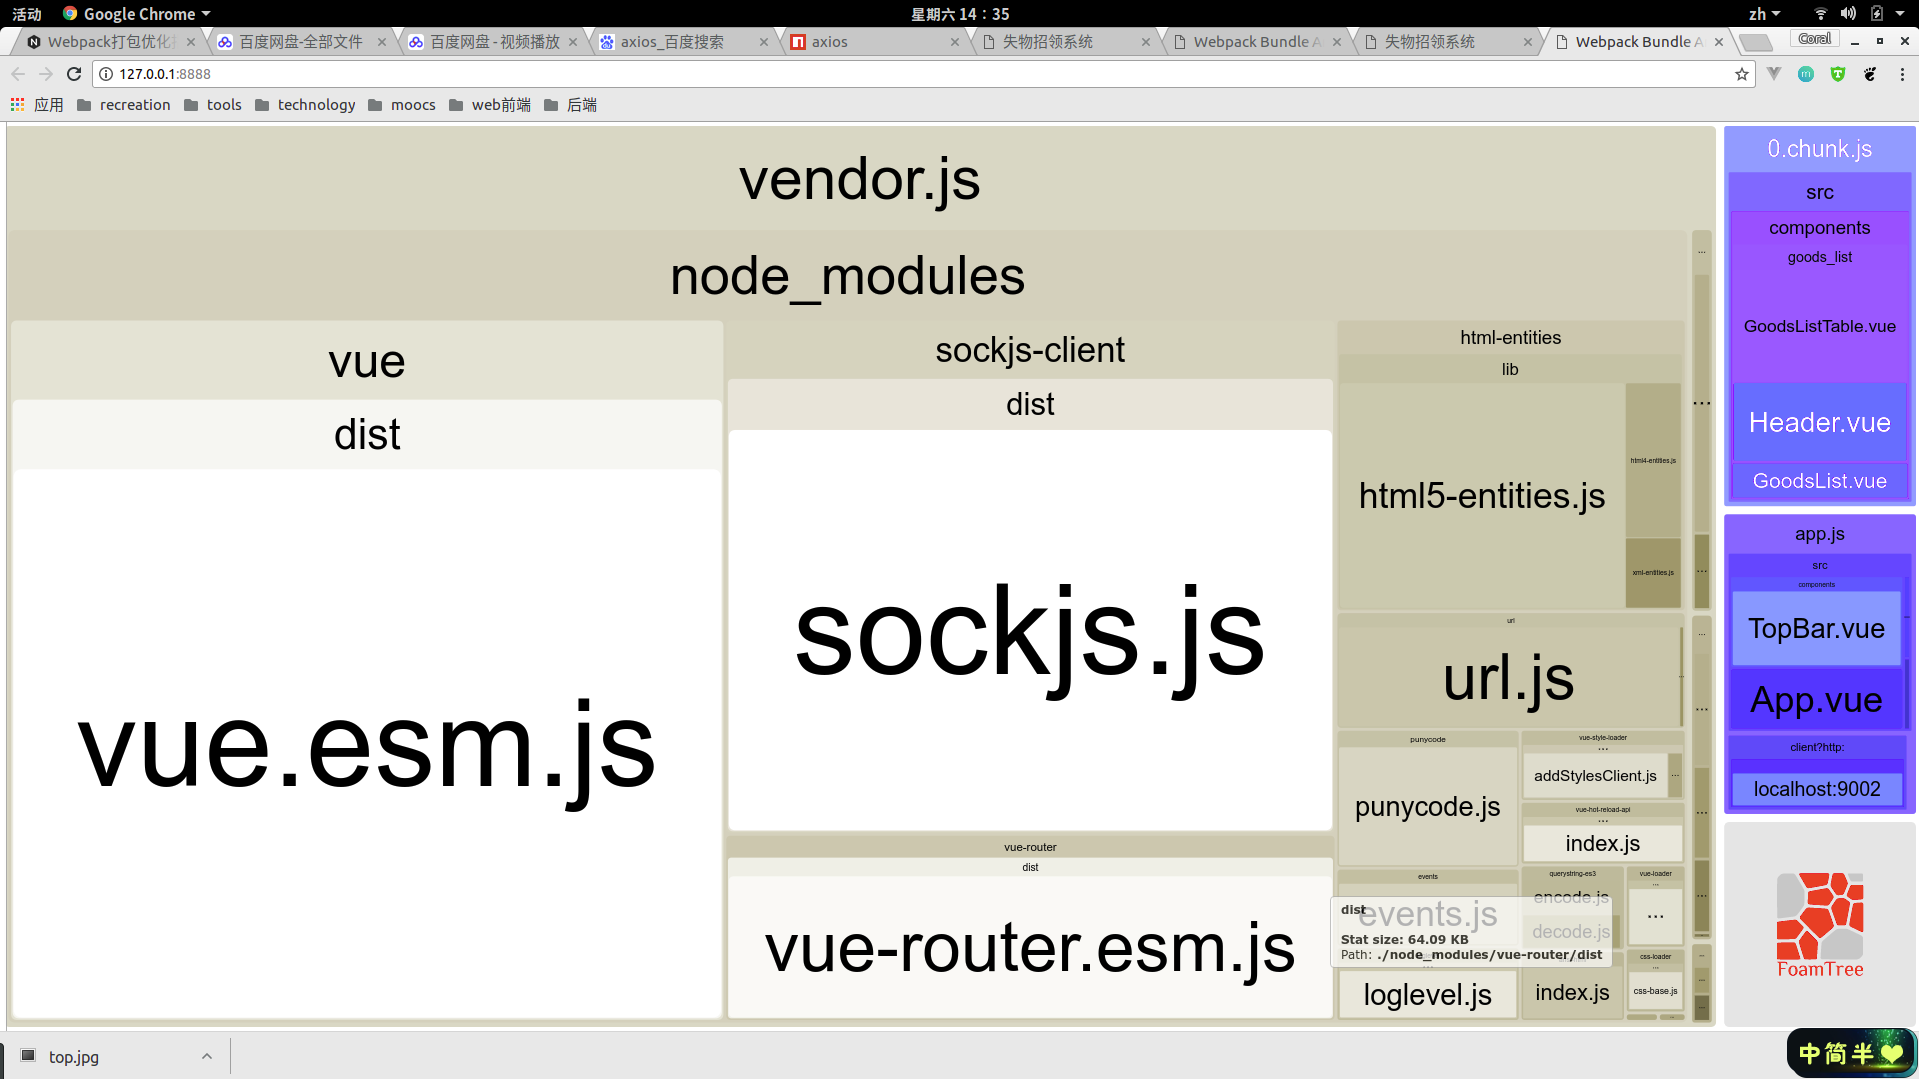Expand the Google Chrome app menu

(x=137, y=14)
